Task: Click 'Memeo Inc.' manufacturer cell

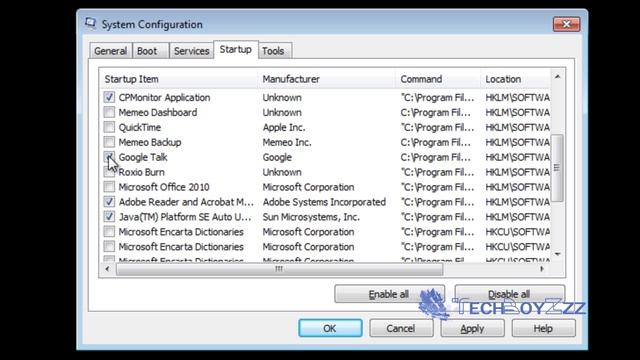Action: point(287,142)
